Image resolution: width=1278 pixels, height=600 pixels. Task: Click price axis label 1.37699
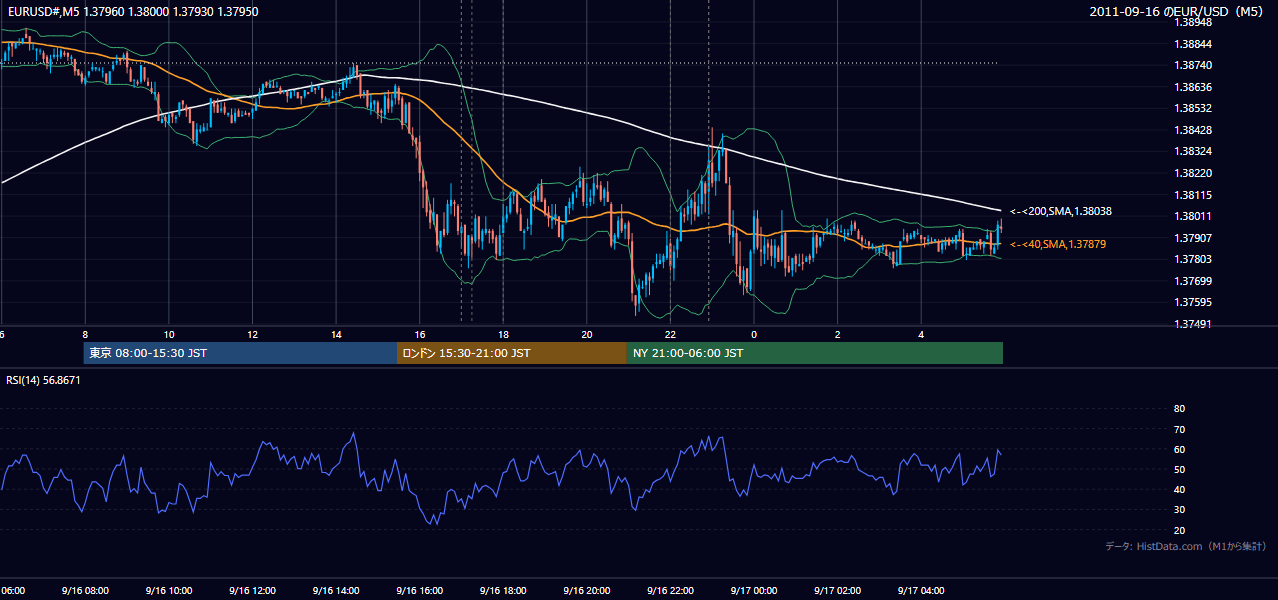coord(1195,281)
